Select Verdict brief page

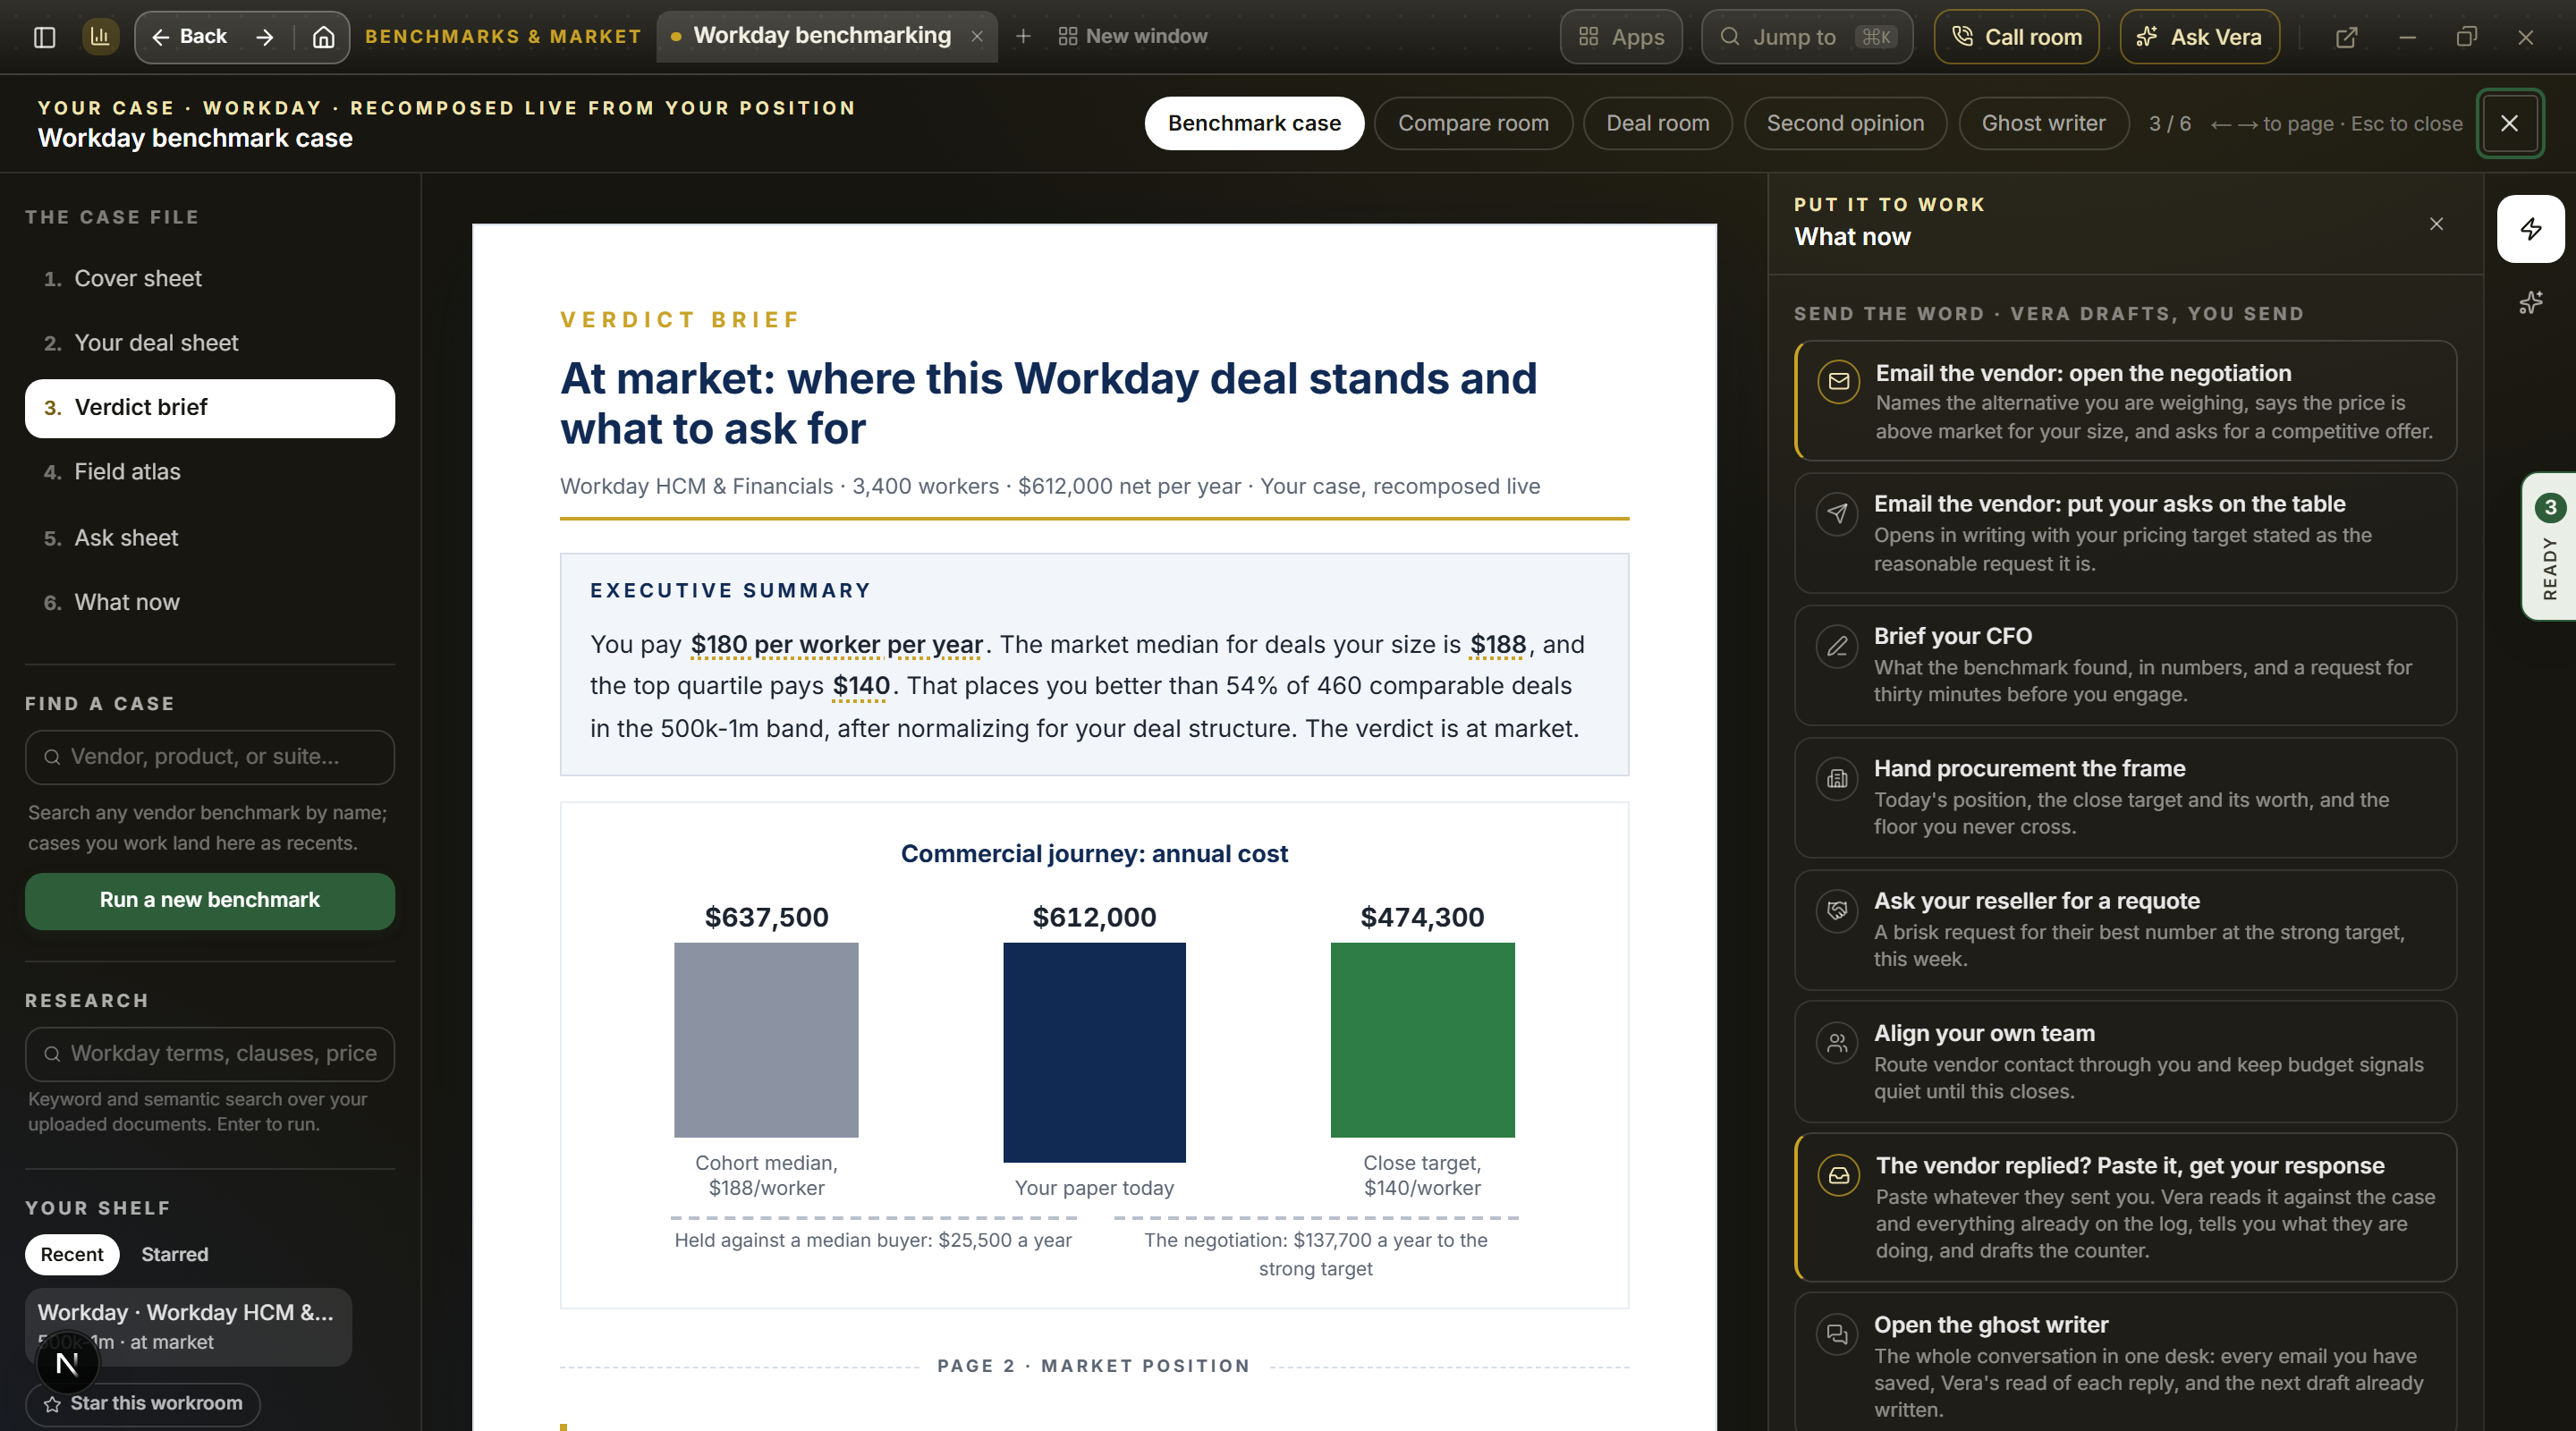coord(210,408)
